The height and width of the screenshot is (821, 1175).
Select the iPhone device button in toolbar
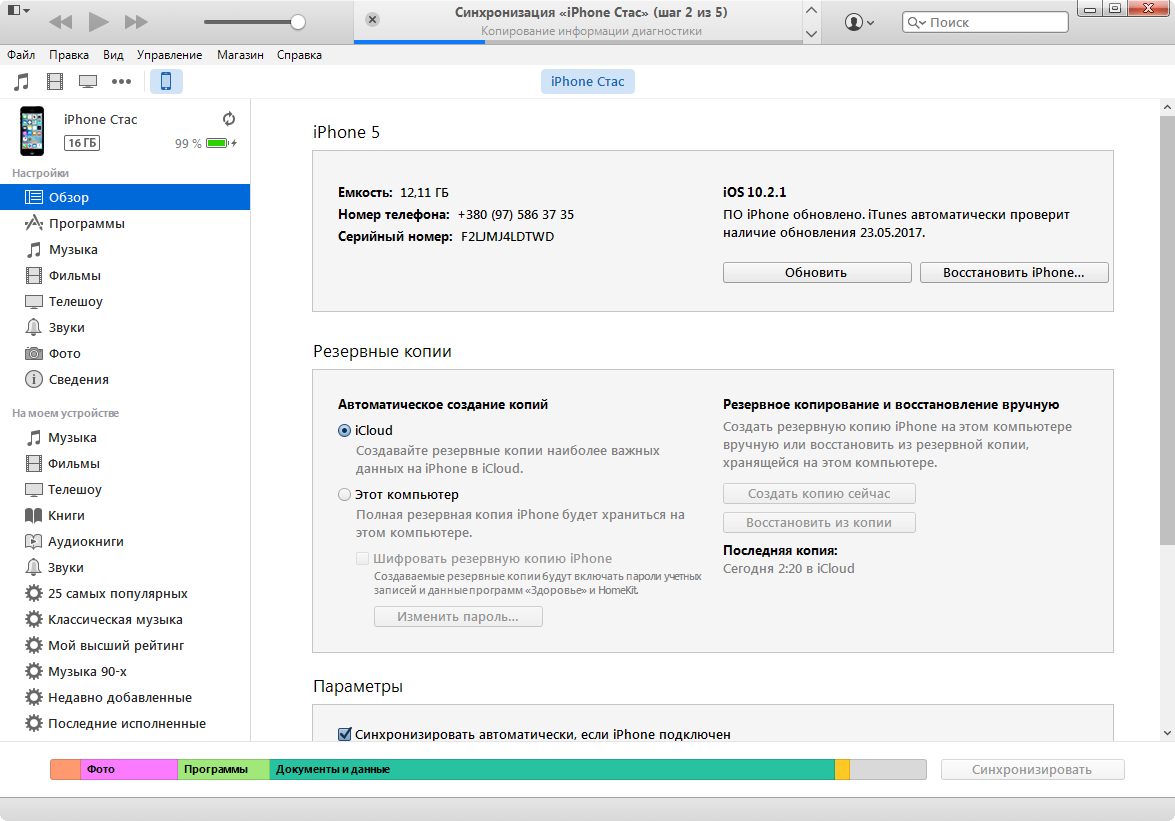click(x=166, y=82)
